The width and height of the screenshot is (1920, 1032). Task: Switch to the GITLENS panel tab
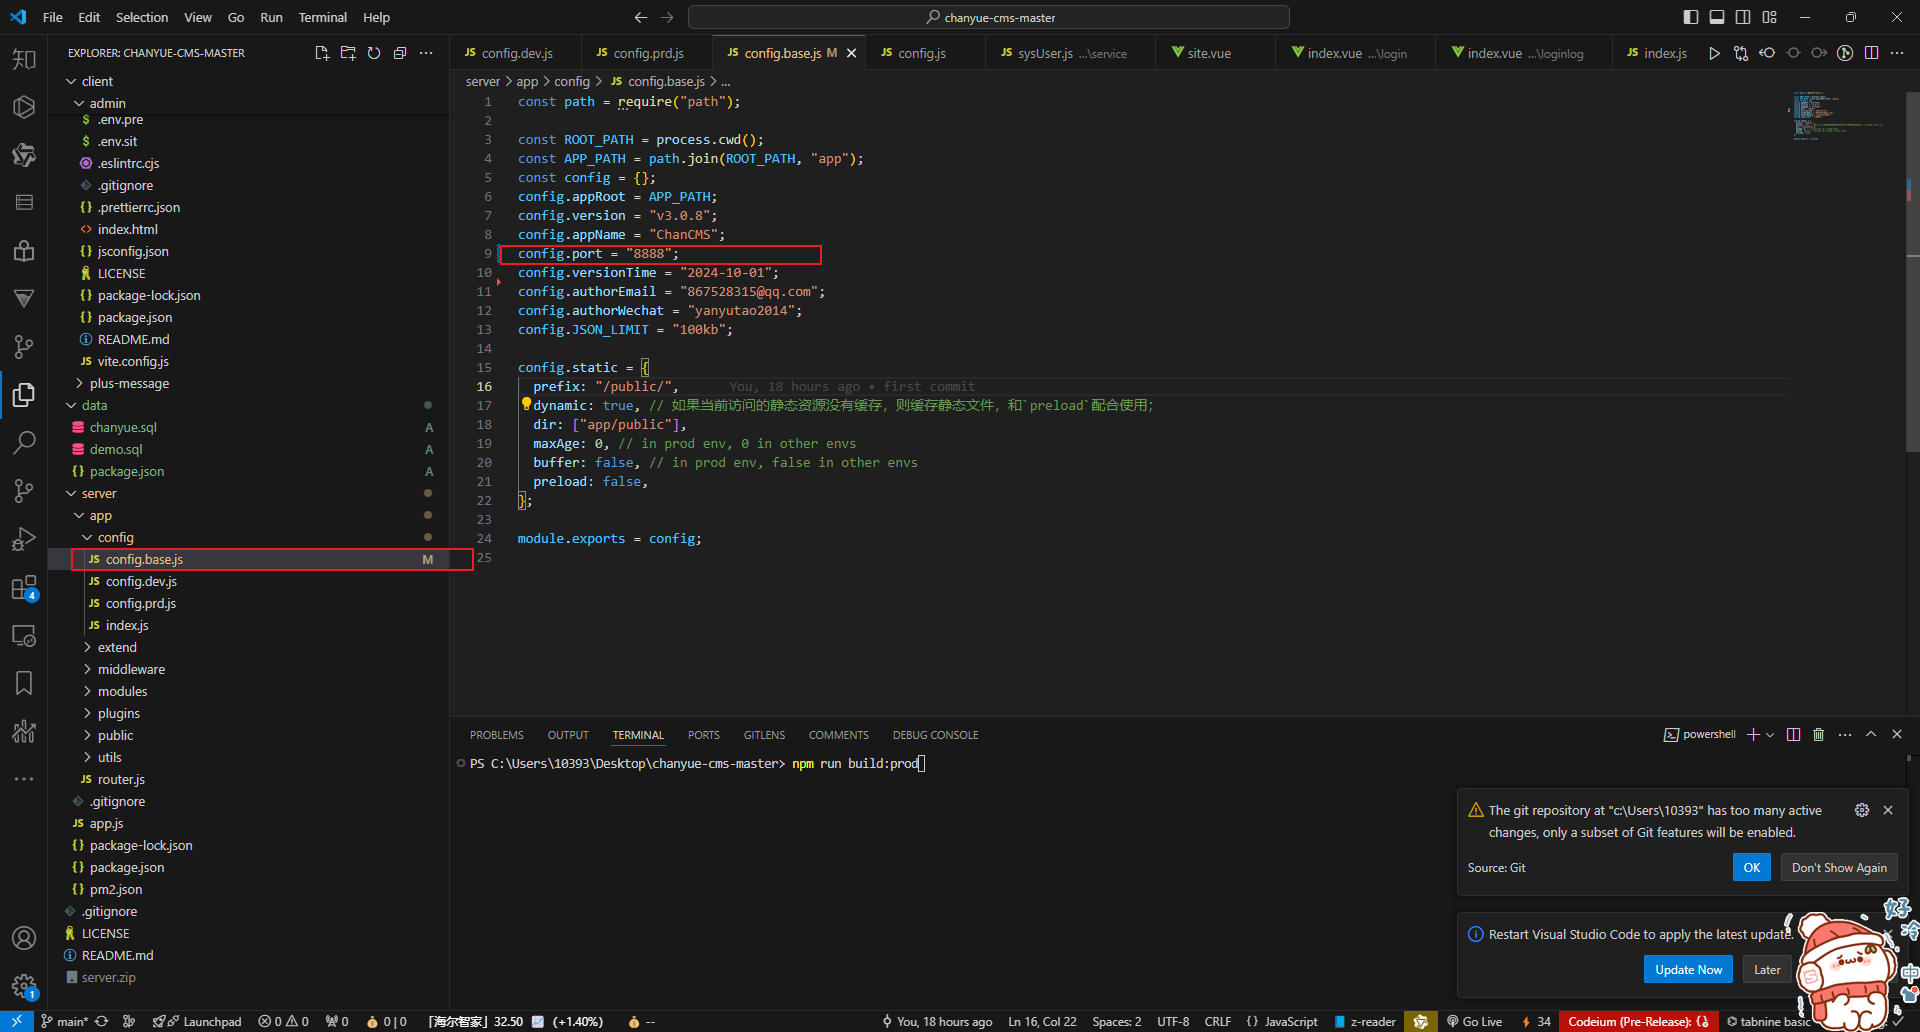(764, 735)
